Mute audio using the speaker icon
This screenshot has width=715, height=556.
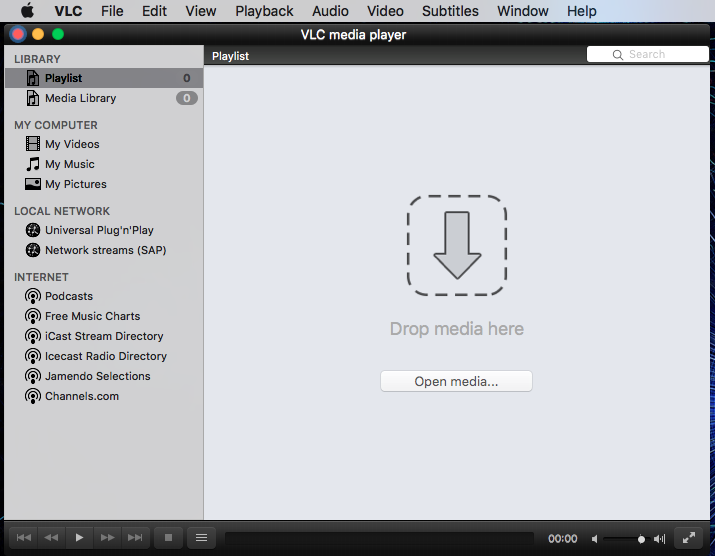click(595, 539)
